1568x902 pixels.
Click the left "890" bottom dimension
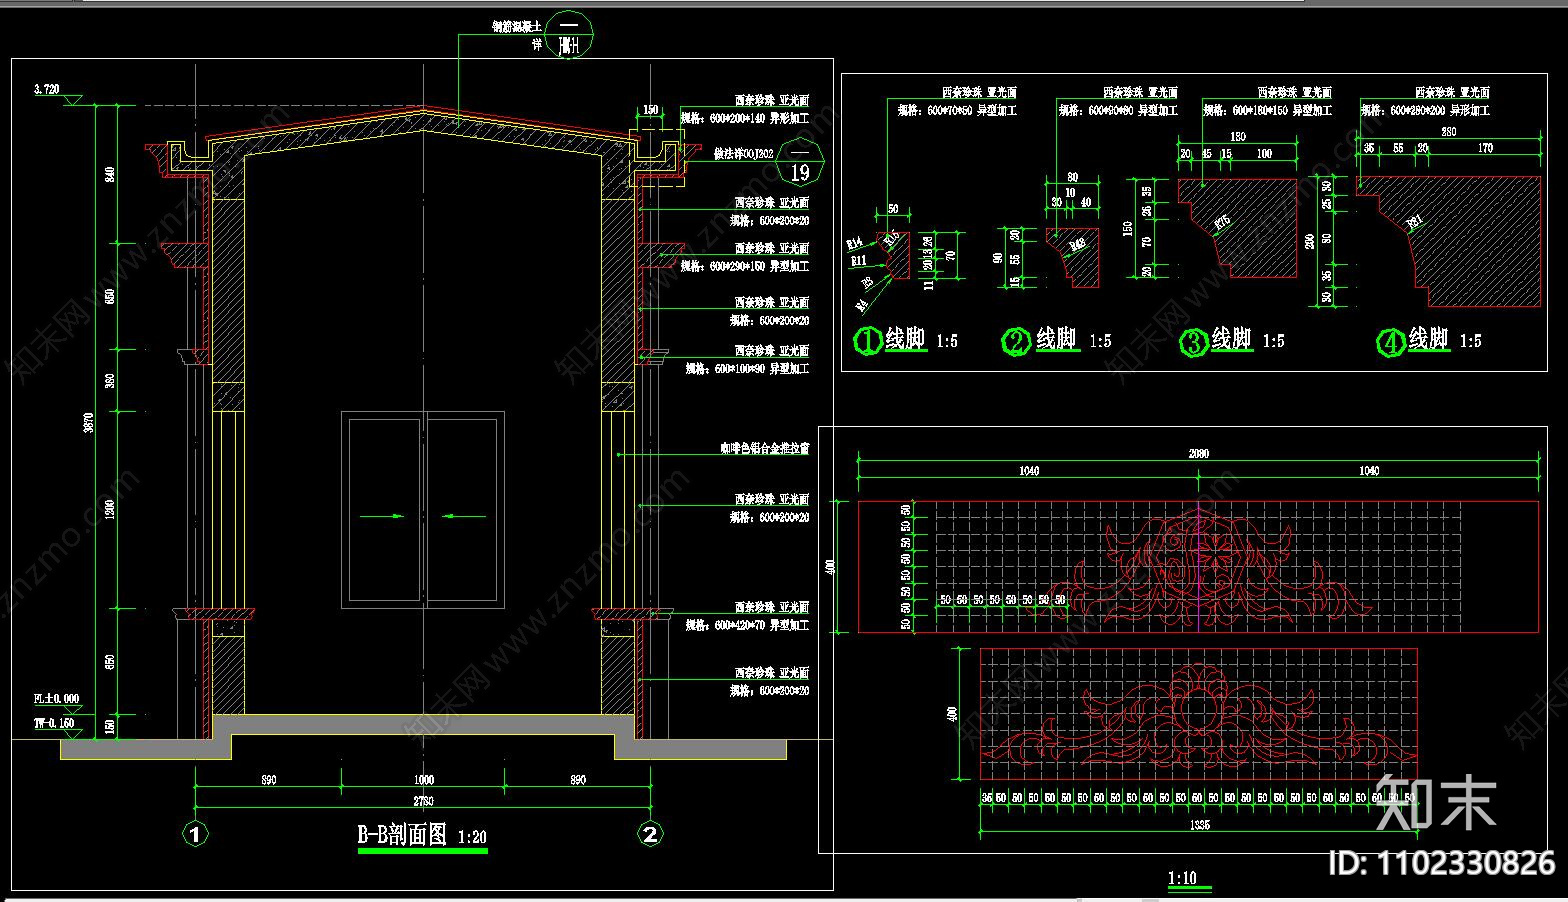coord(268,779)
